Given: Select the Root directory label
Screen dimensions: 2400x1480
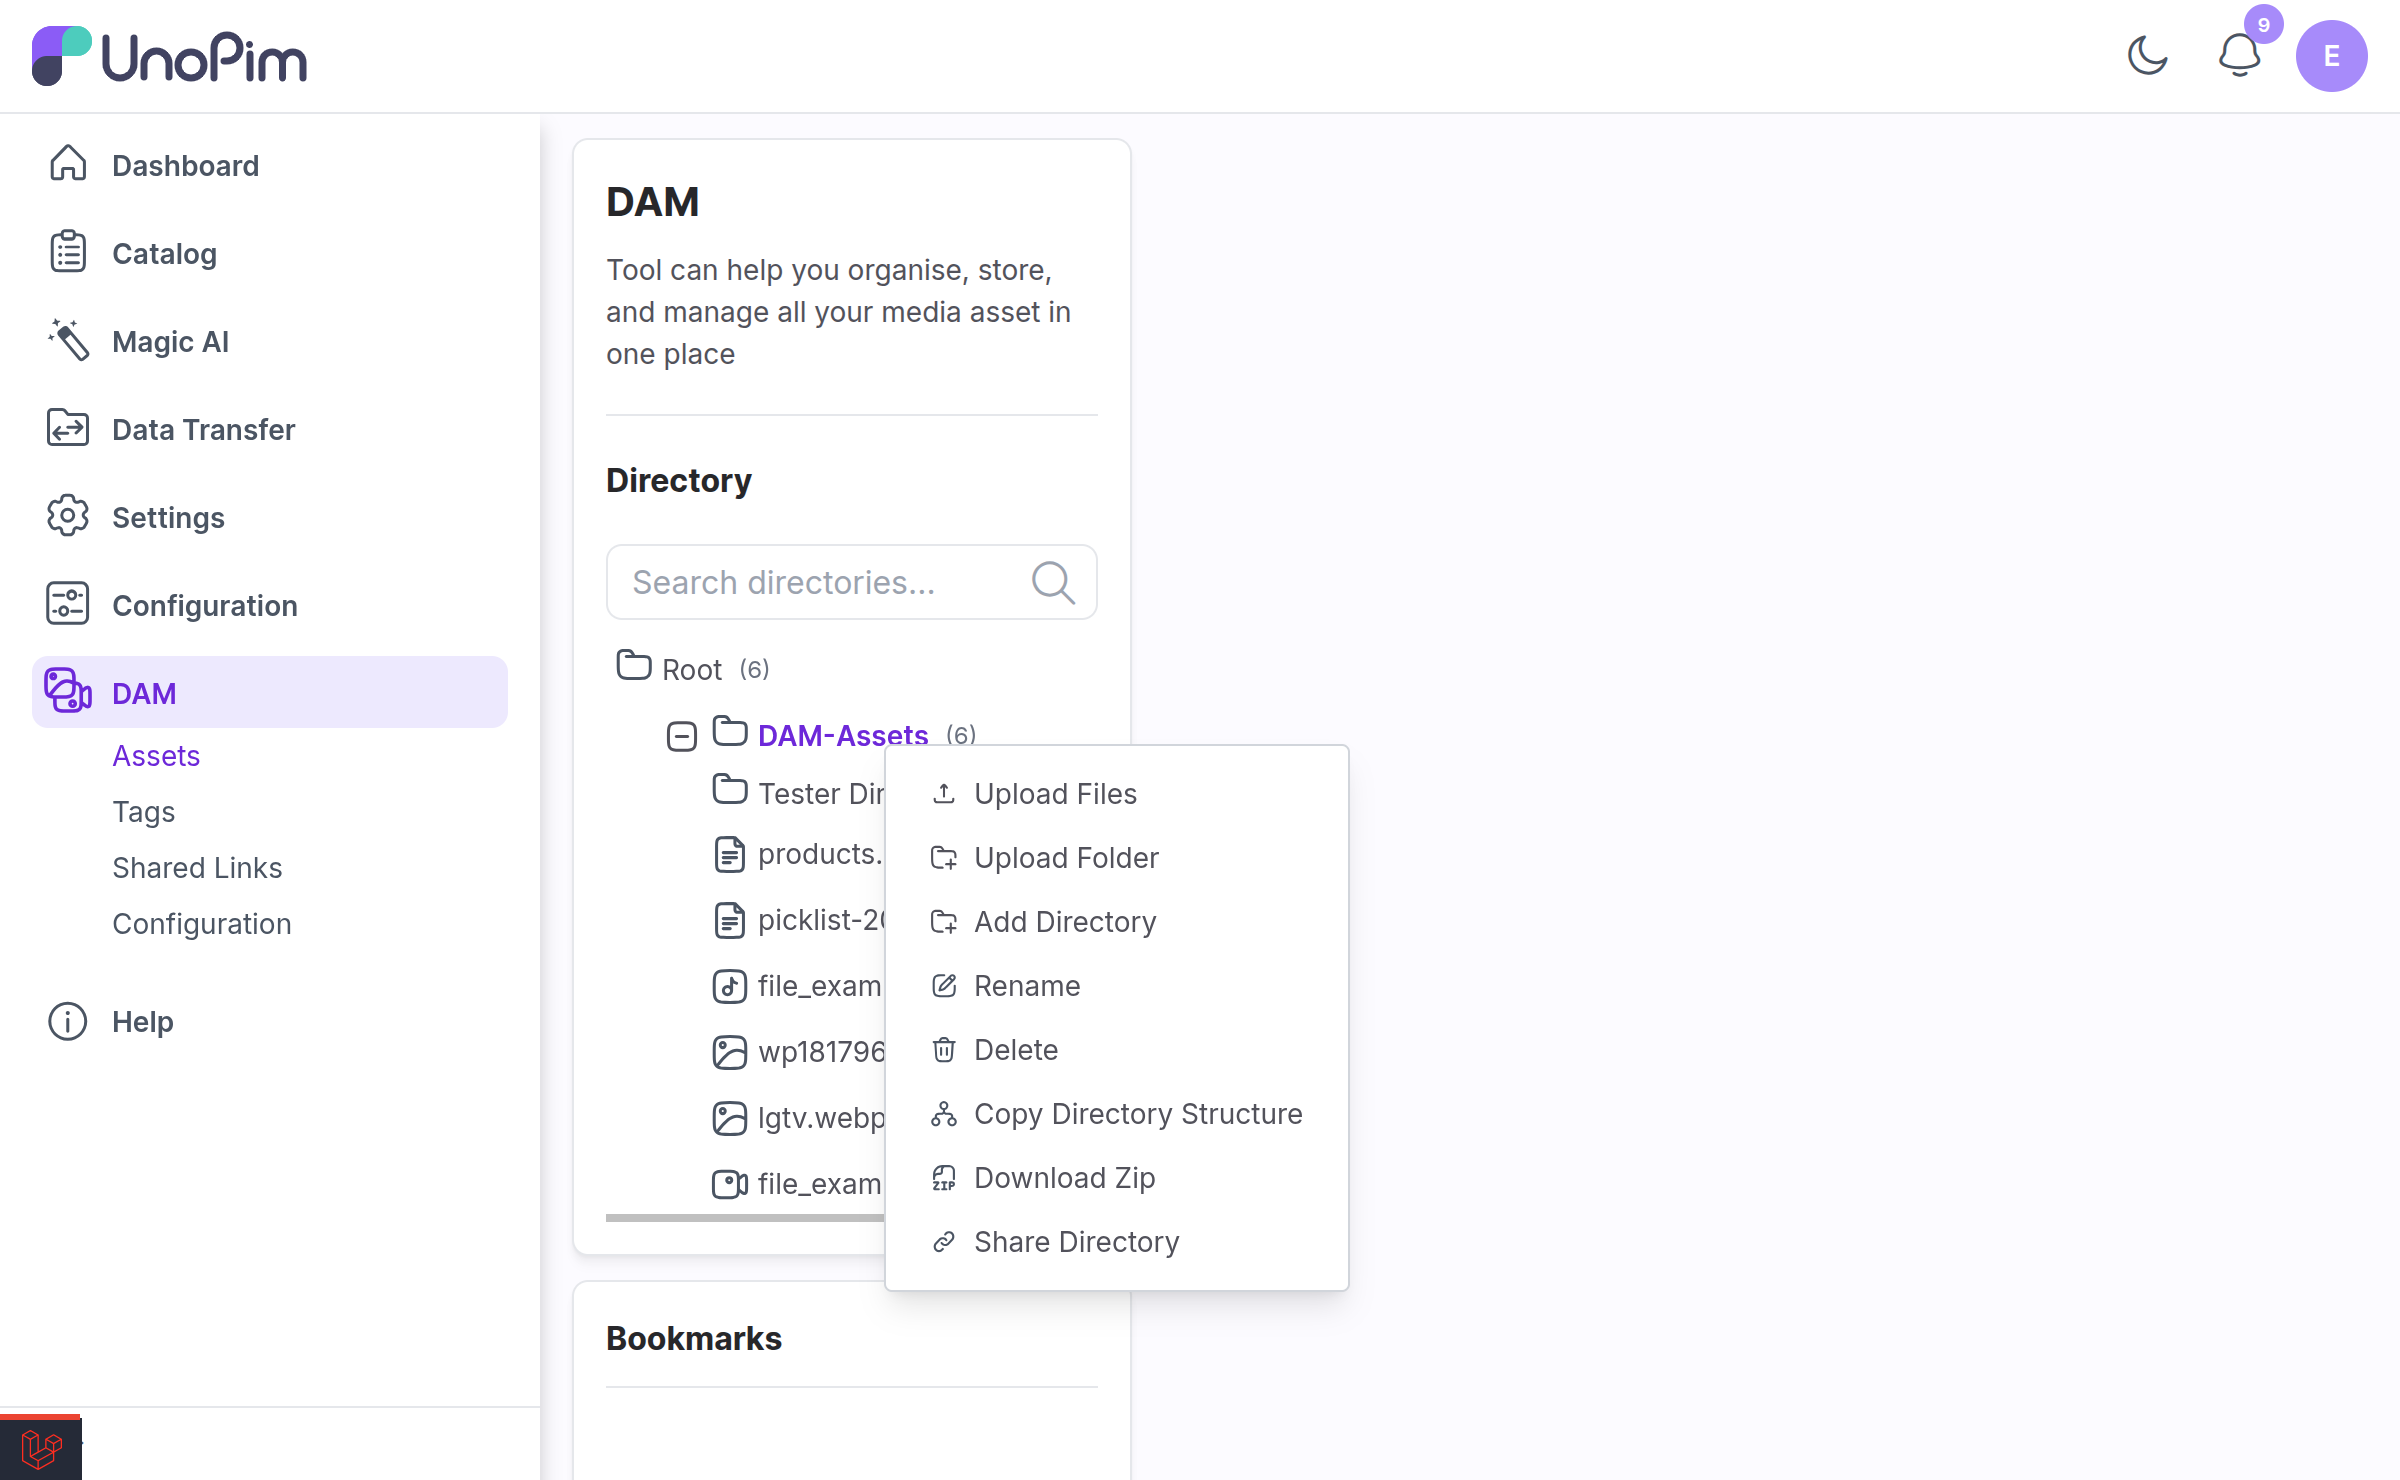Looking at the screenshot, I should [692, 670].
